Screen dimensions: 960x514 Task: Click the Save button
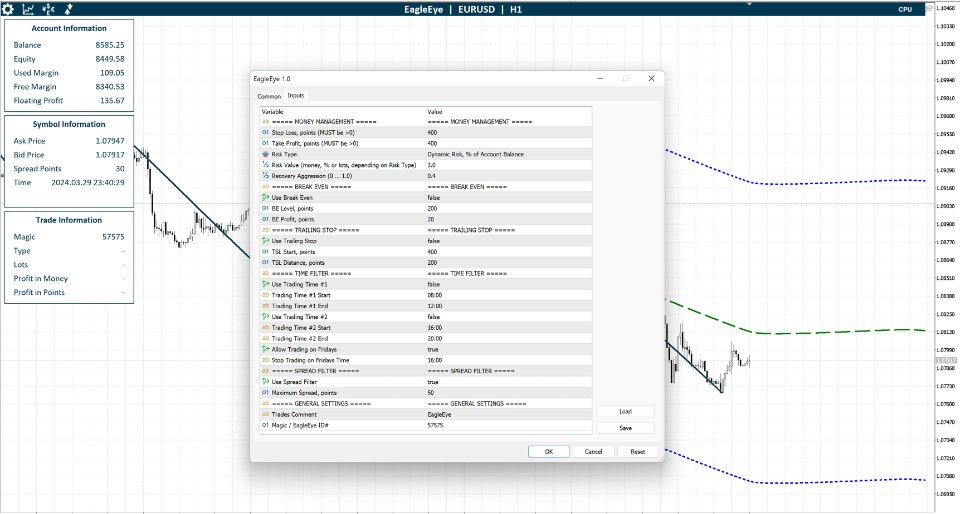pyautogui.click(x=625, y=428)
